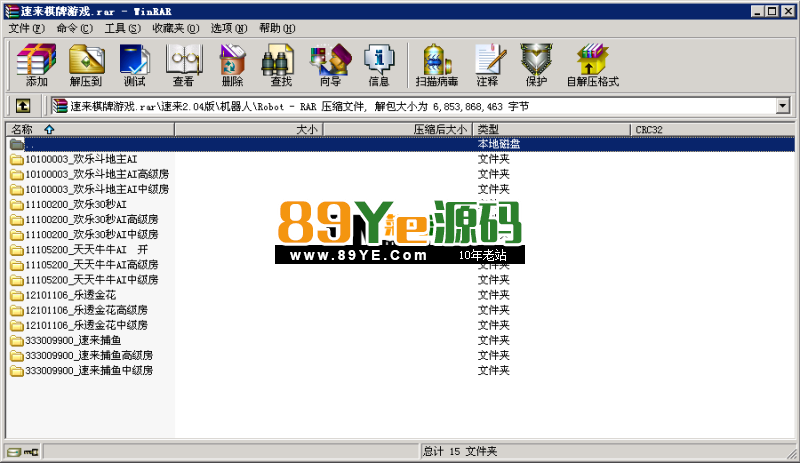Click the 删除 (Delete) toolbar icon

(x=232, y=65)
